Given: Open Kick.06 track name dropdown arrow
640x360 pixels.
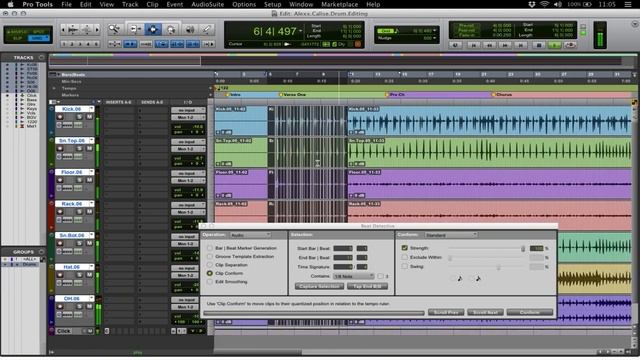Looking at the screenshot, I should coord(91,109).
